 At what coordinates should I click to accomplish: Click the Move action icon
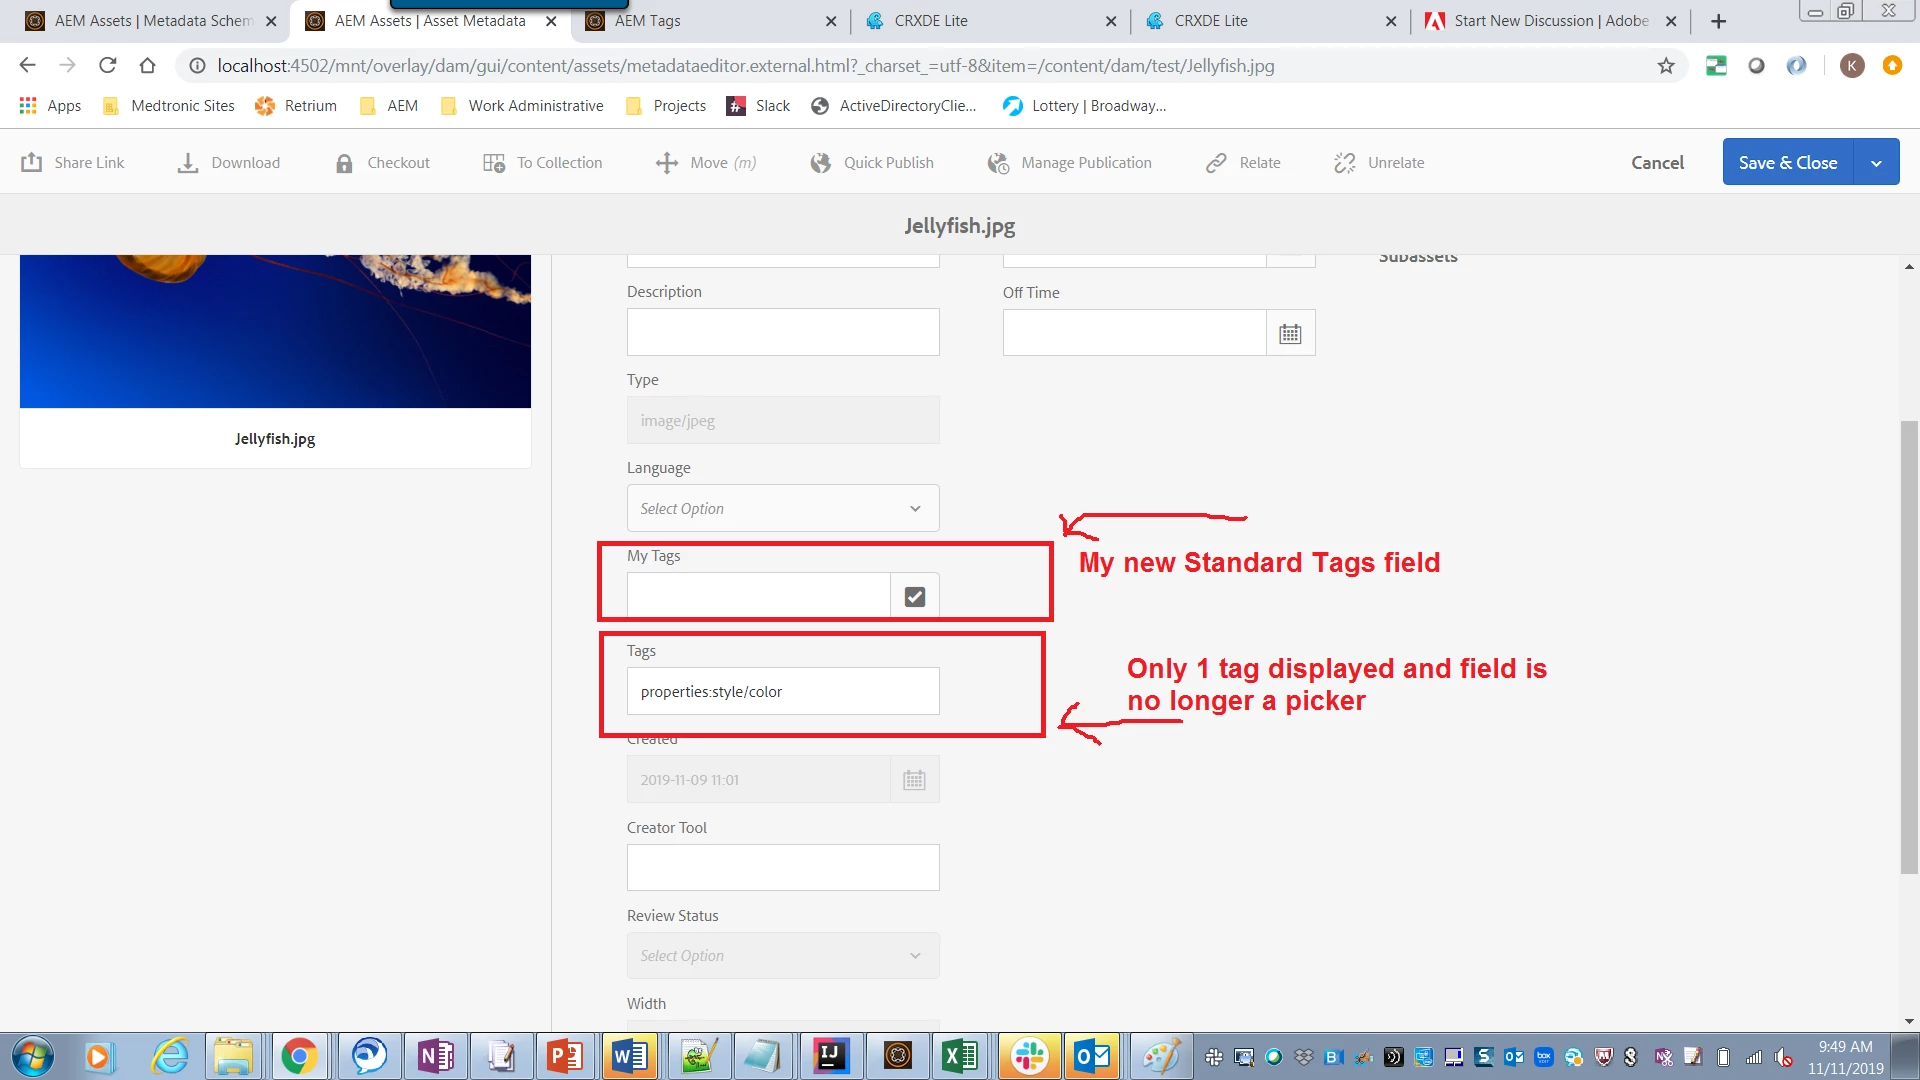tap(667, 163)
